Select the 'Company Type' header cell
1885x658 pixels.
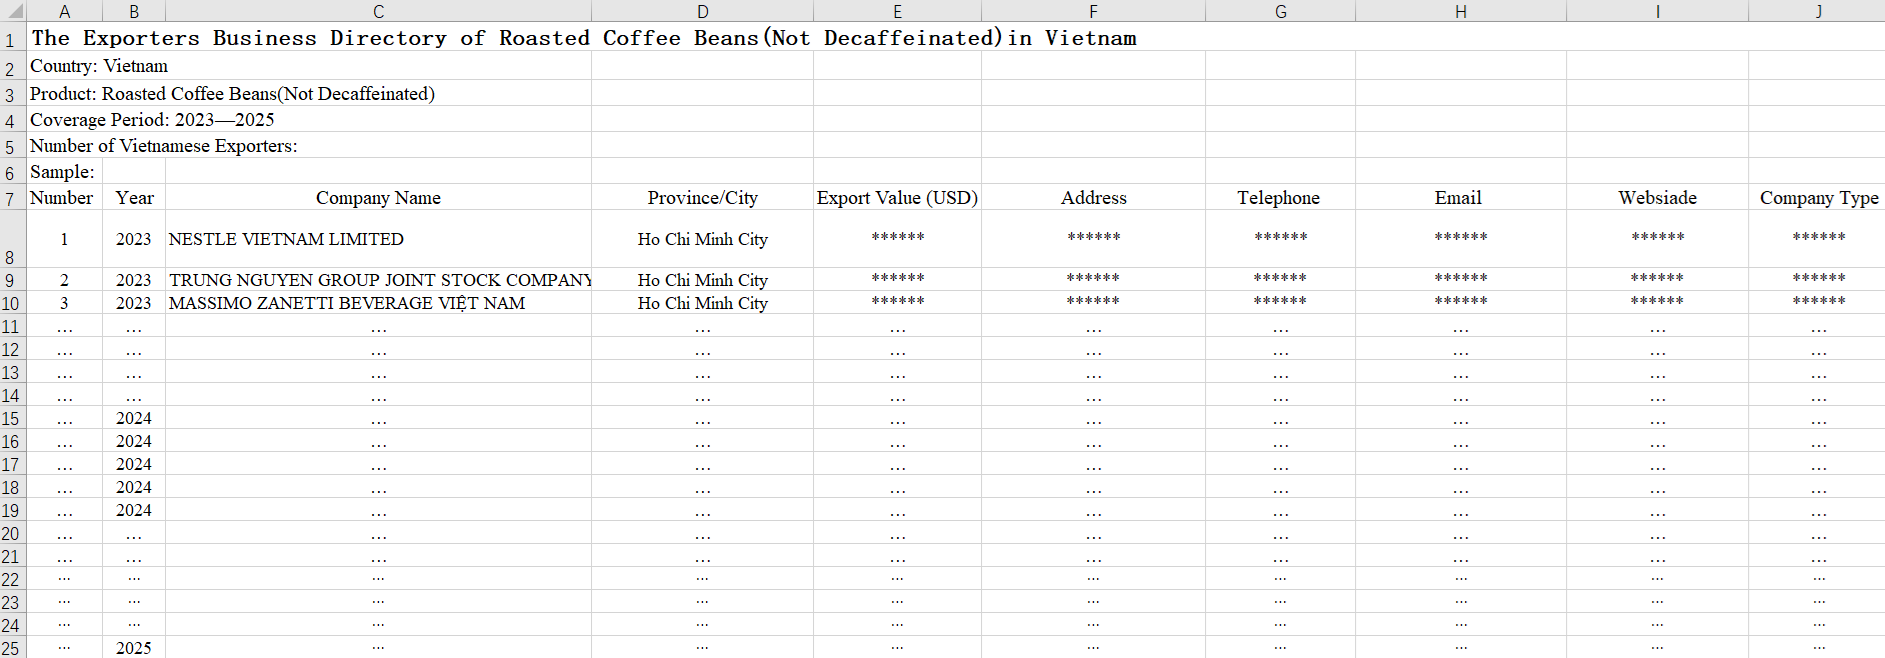click(x=1818, y=198)
